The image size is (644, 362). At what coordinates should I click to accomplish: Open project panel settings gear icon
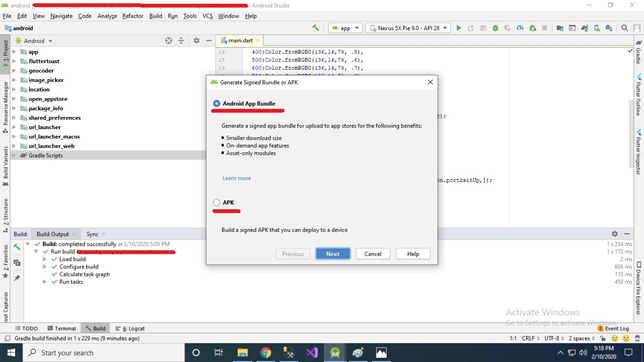click(196, 41)
